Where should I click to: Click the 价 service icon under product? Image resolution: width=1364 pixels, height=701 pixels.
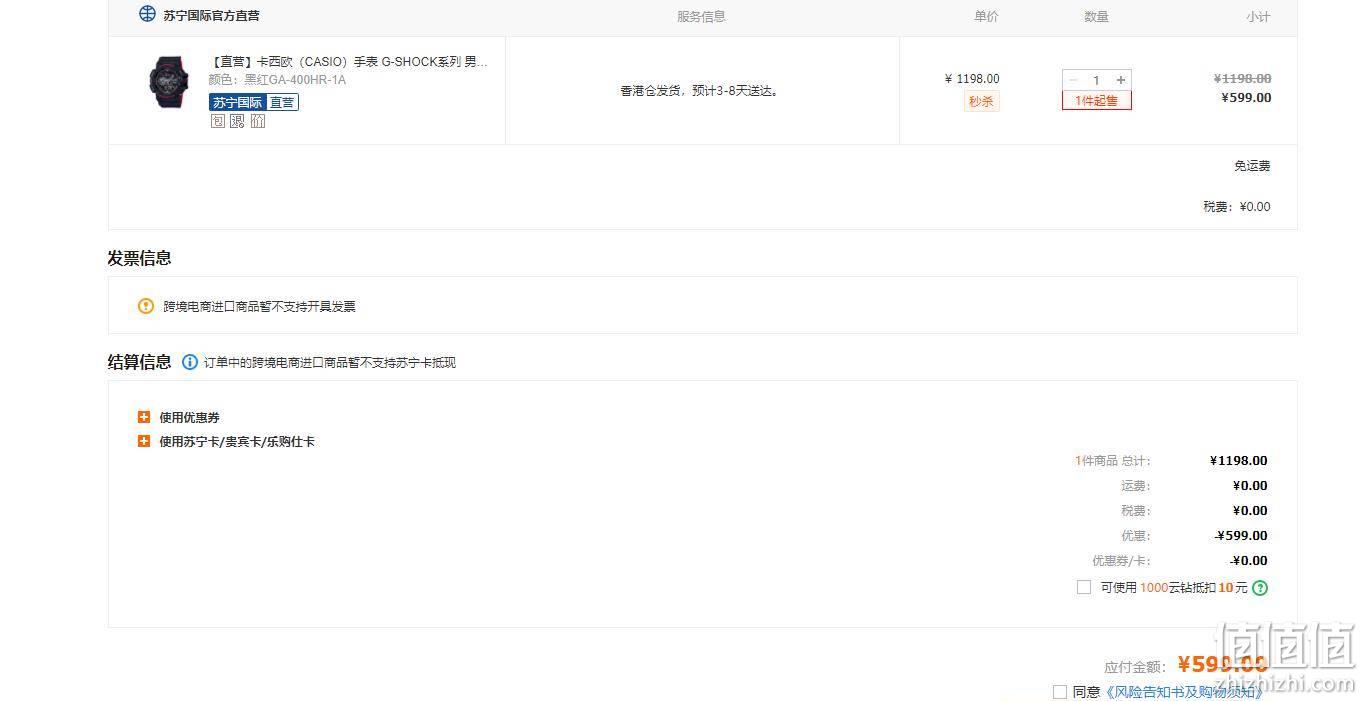point(257,121)
